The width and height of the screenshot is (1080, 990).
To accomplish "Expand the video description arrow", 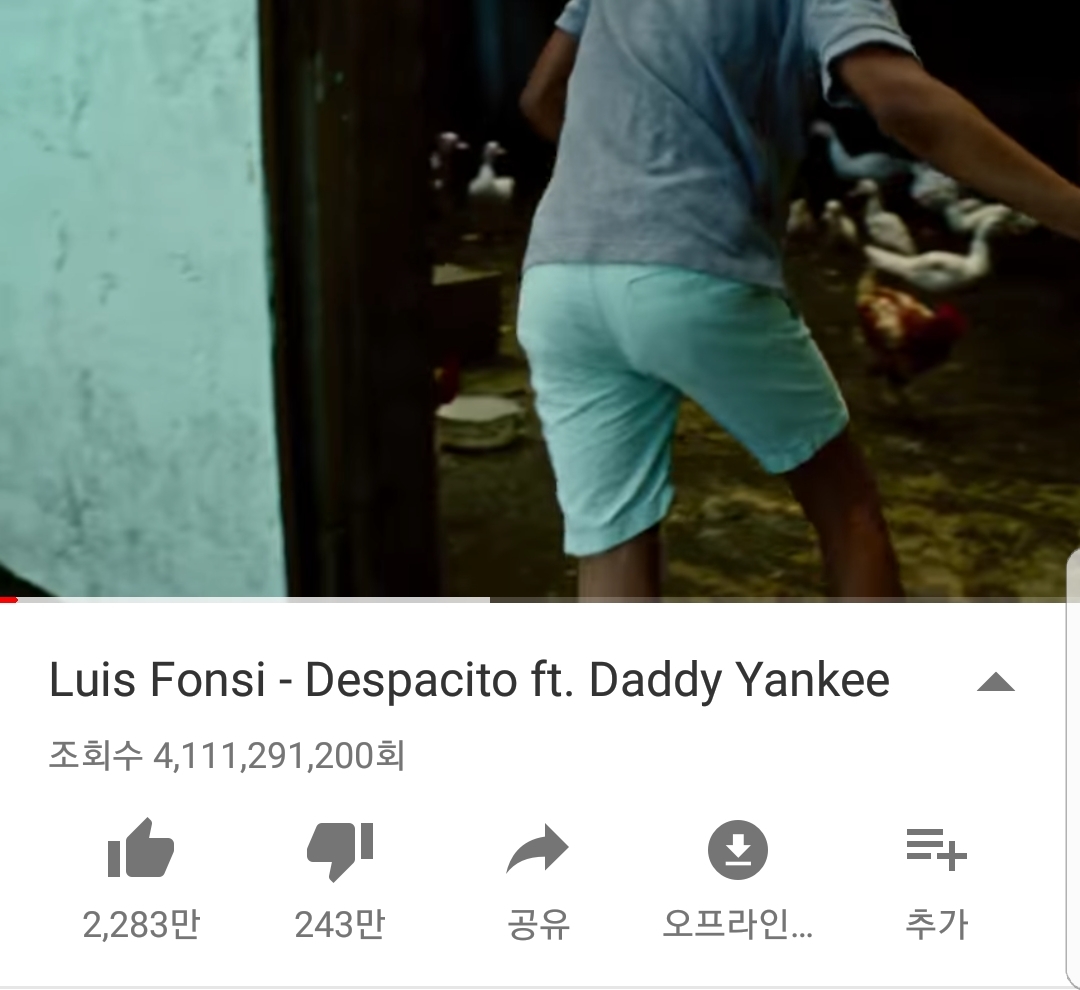I will 996,682.
